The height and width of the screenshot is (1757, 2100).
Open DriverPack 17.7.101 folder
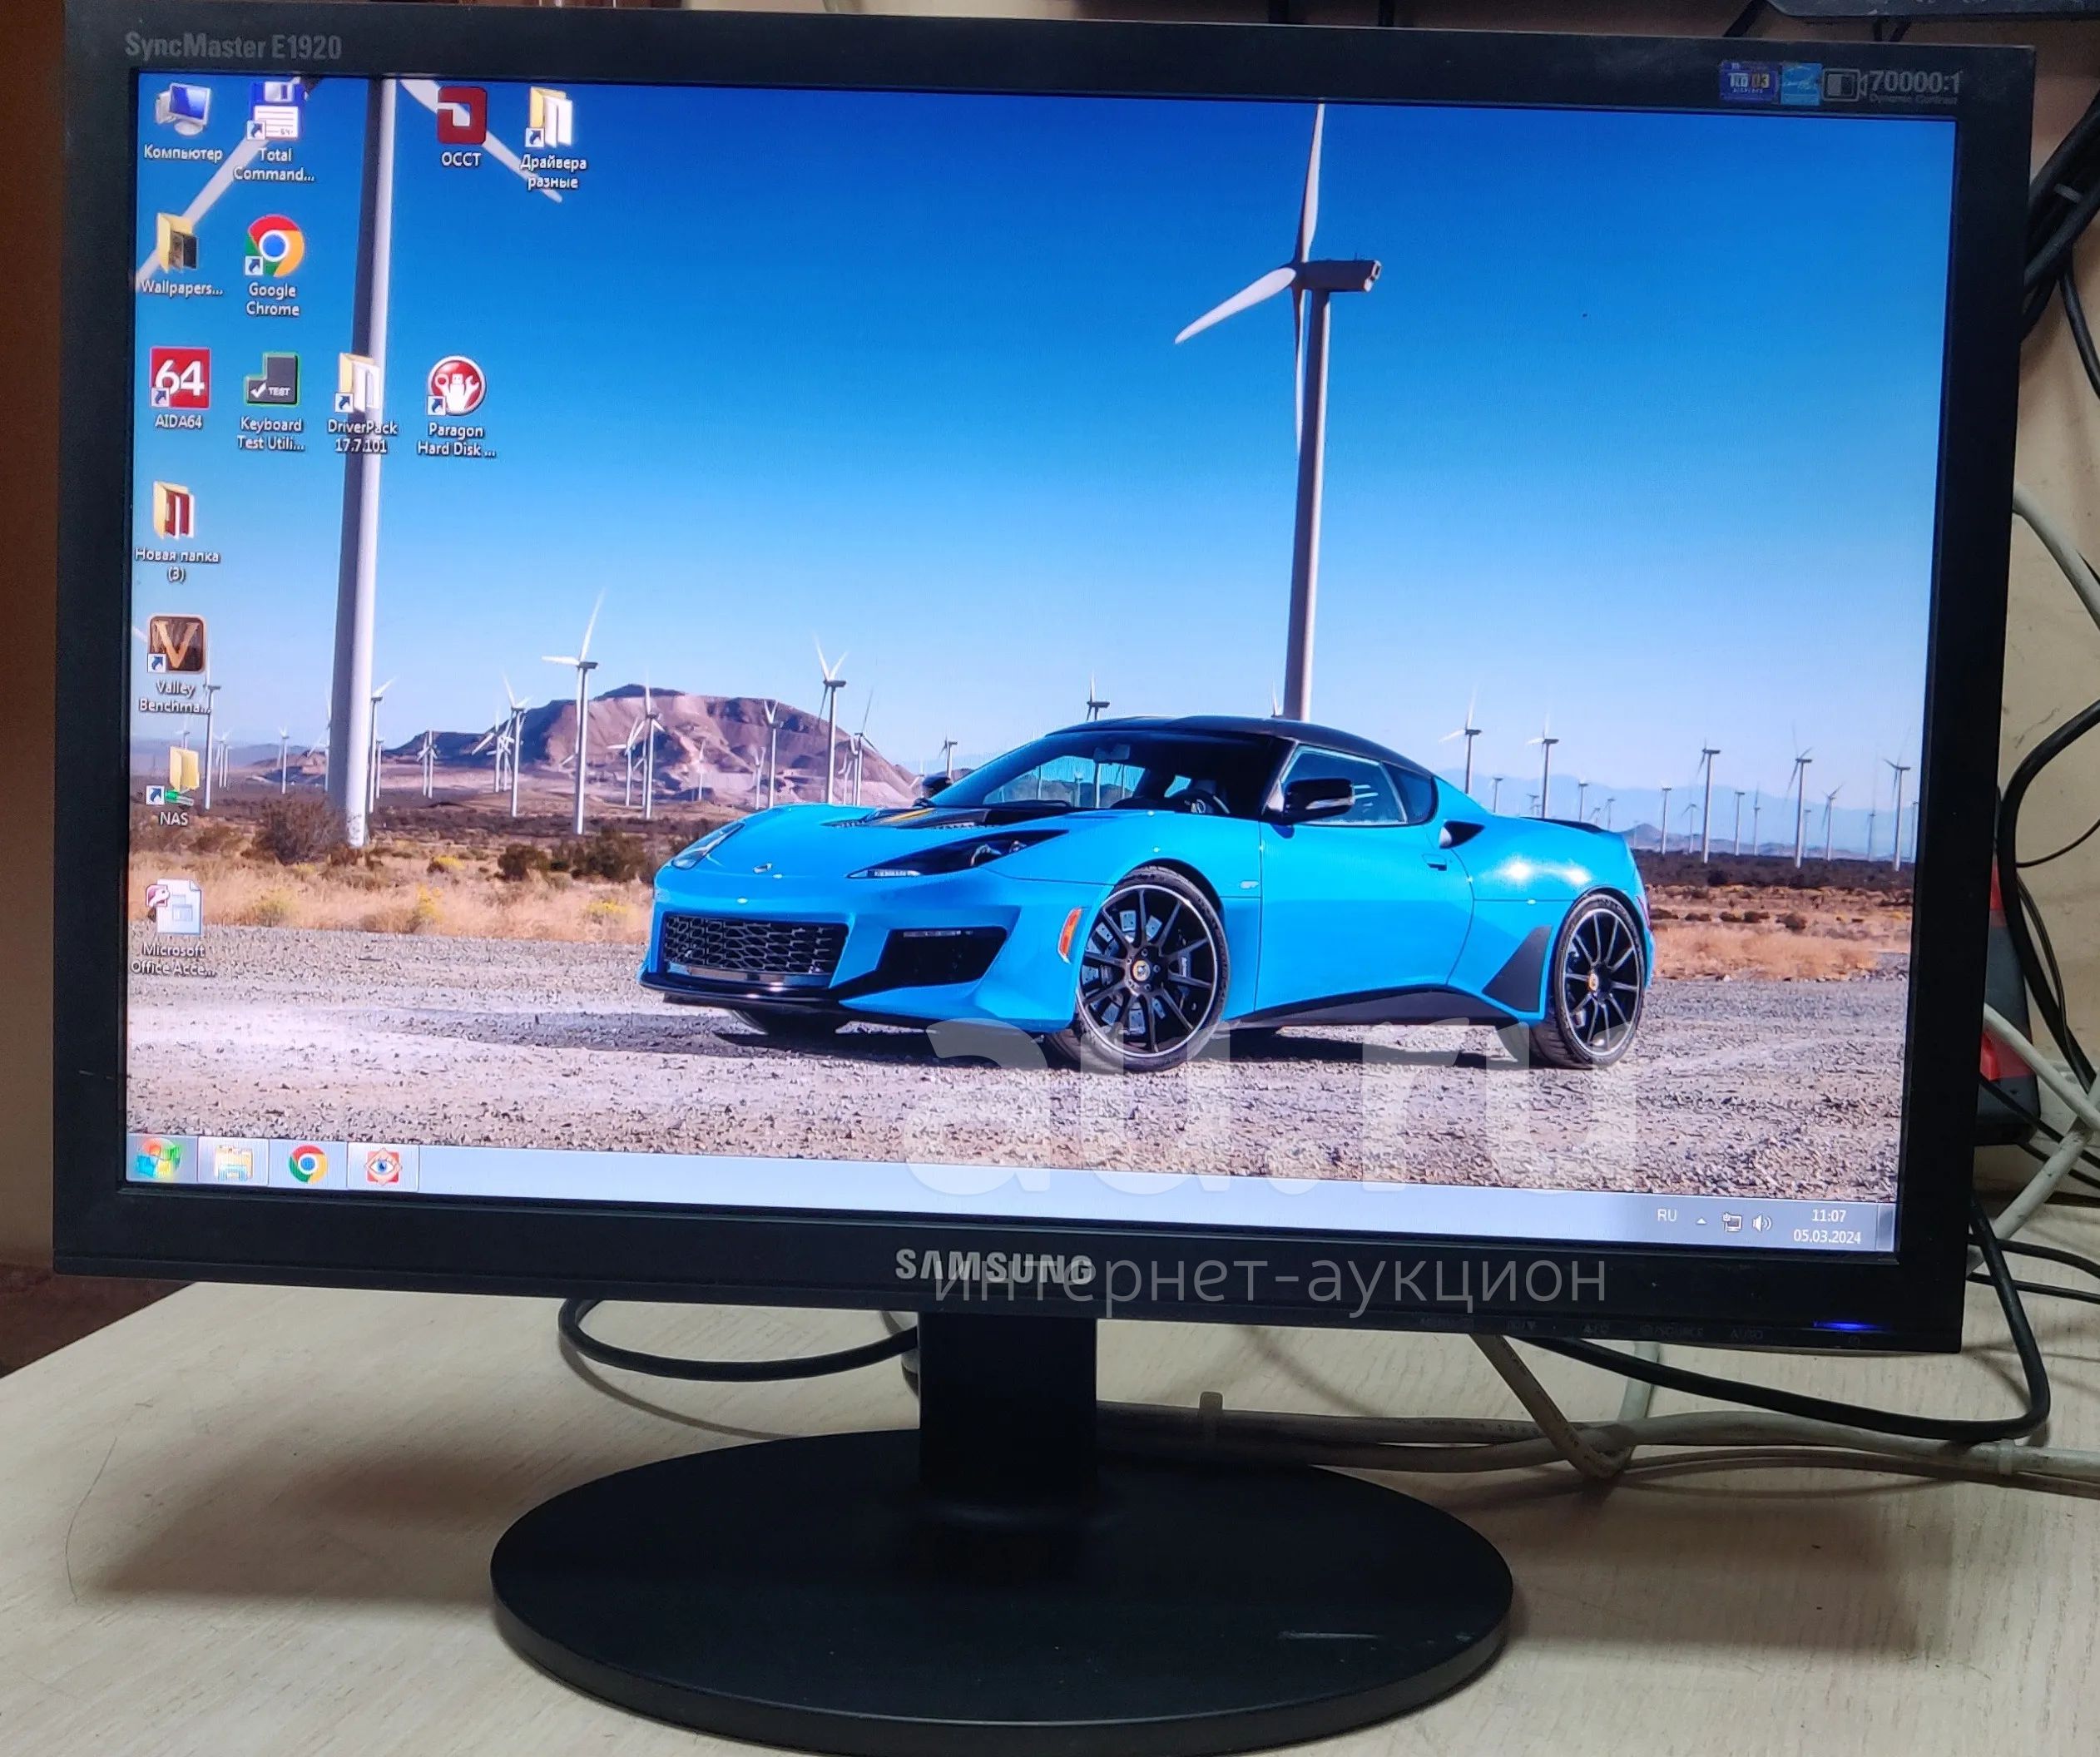361,403
